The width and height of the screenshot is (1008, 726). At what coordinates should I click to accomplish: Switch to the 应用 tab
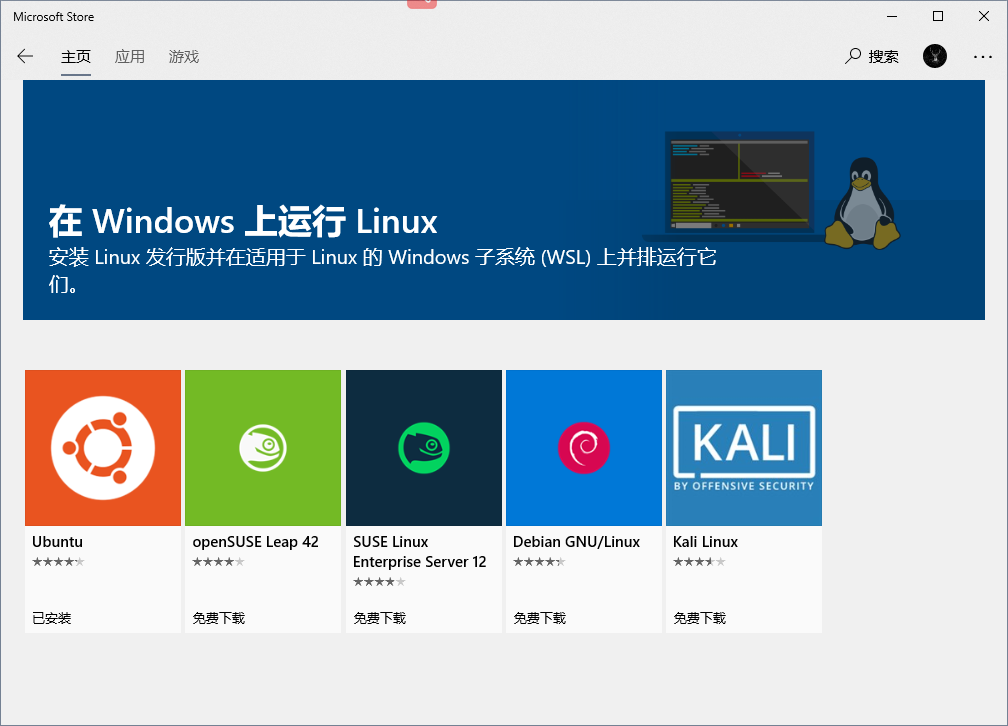[x=129, y=57]
